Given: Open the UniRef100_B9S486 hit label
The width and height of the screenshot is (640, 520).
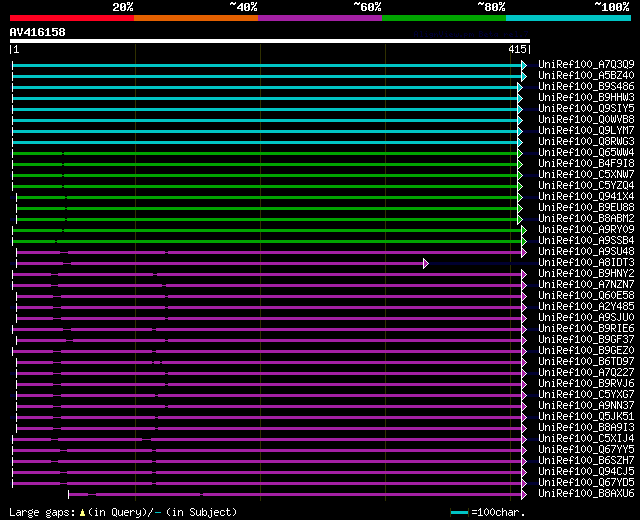Looking at the screenshot, I should tap(586, 87).
